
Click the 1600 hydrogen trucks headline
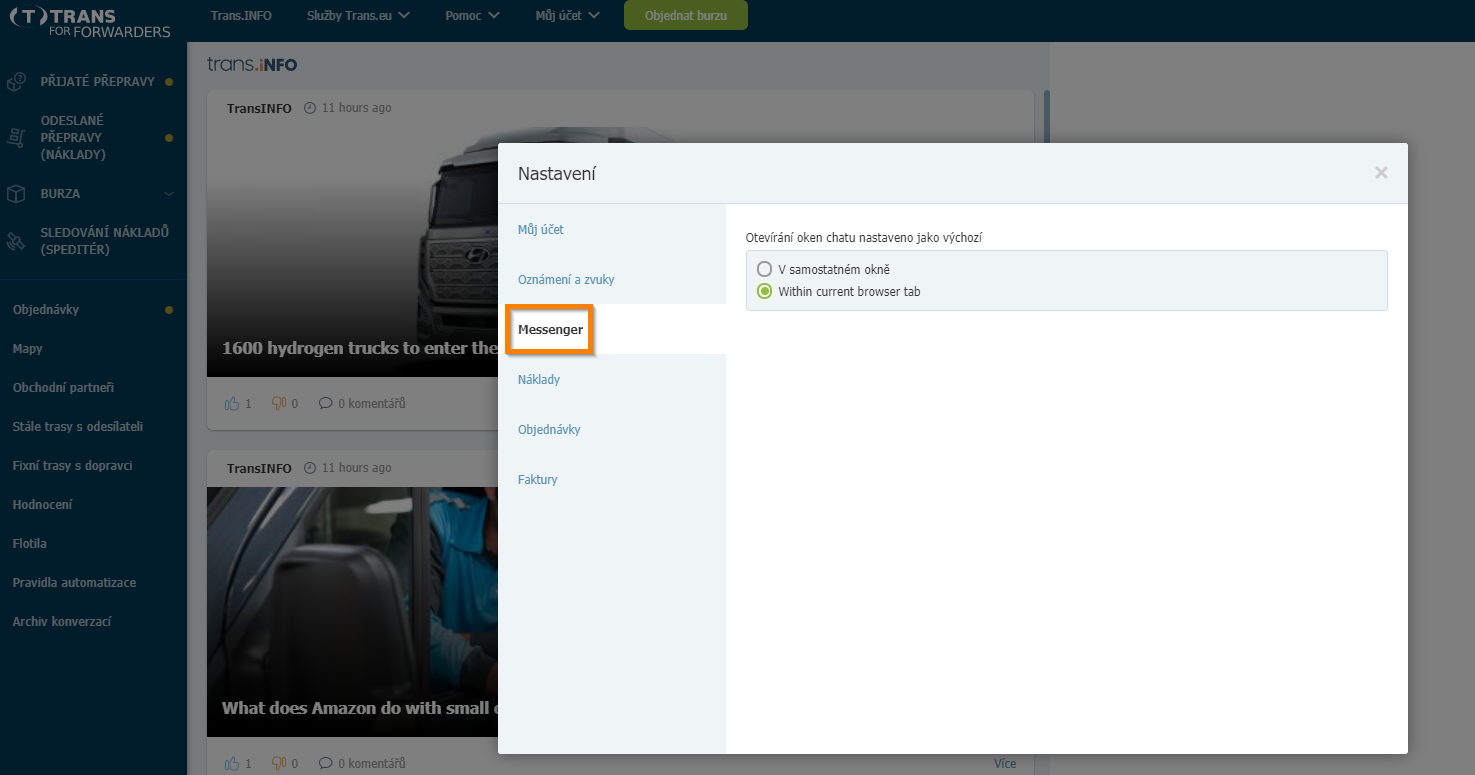360,348
